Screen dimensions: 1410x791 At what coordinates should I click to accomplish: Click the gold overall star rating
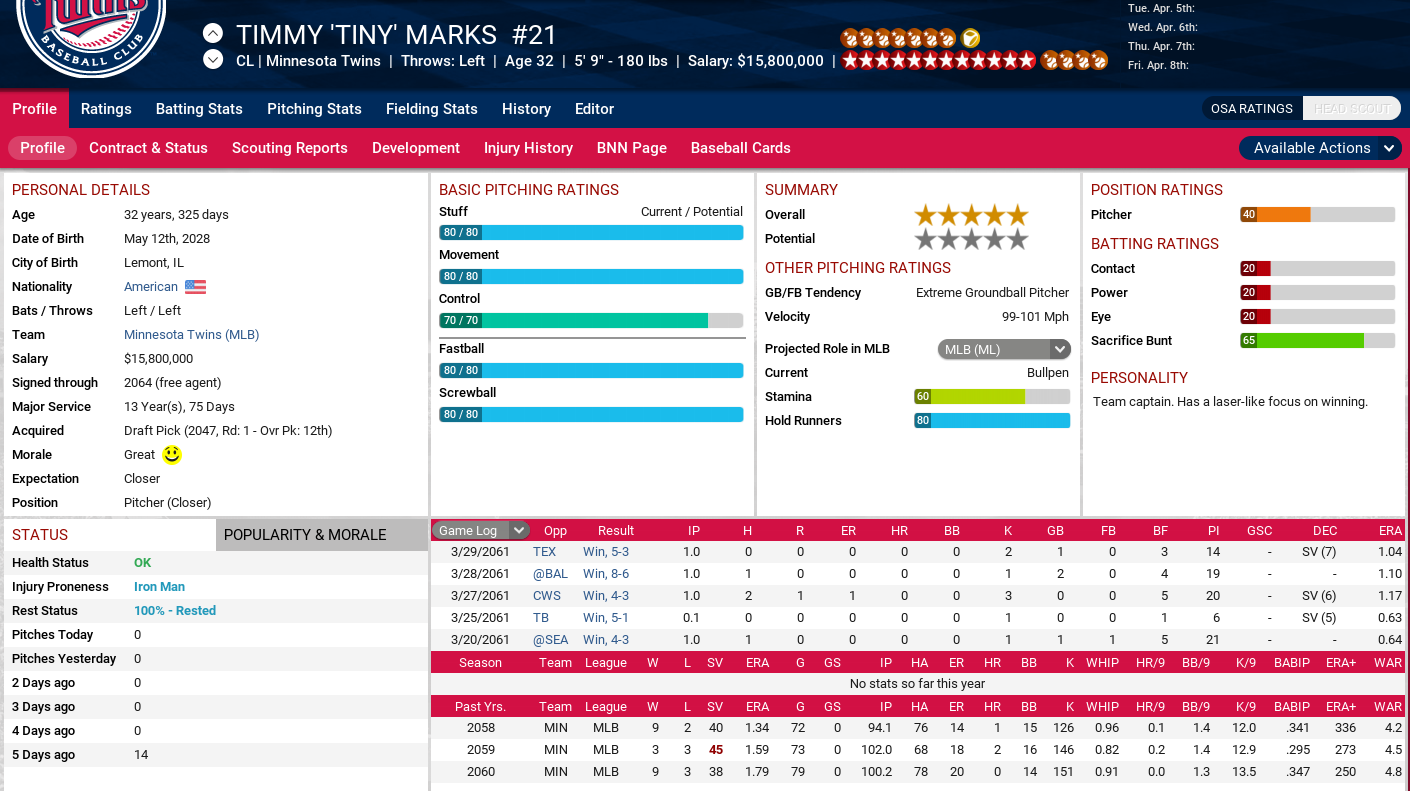pos(970,215)
